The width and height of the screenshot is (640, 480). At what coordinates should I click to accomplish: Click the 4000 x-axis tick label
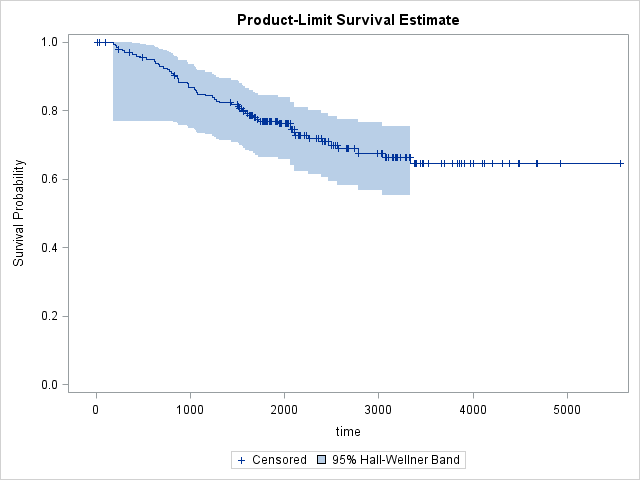point(473,409)
